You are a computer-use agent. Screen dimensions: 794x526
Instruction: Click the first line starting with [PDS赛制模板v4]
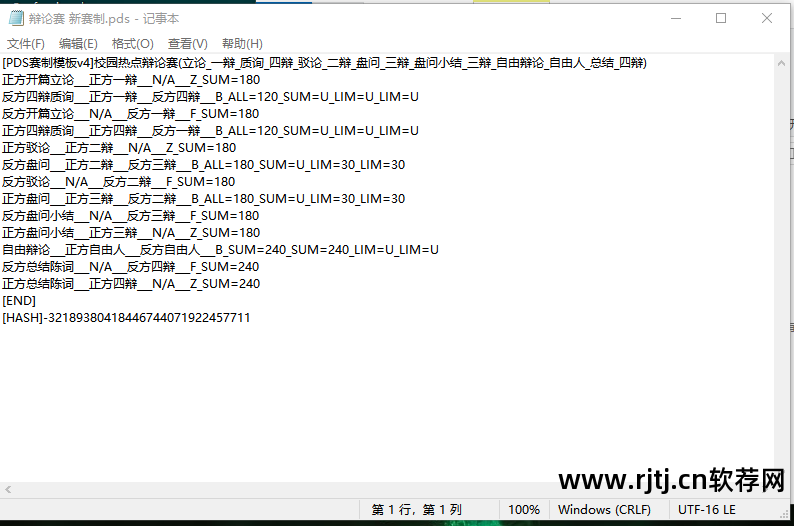point(325,63)
